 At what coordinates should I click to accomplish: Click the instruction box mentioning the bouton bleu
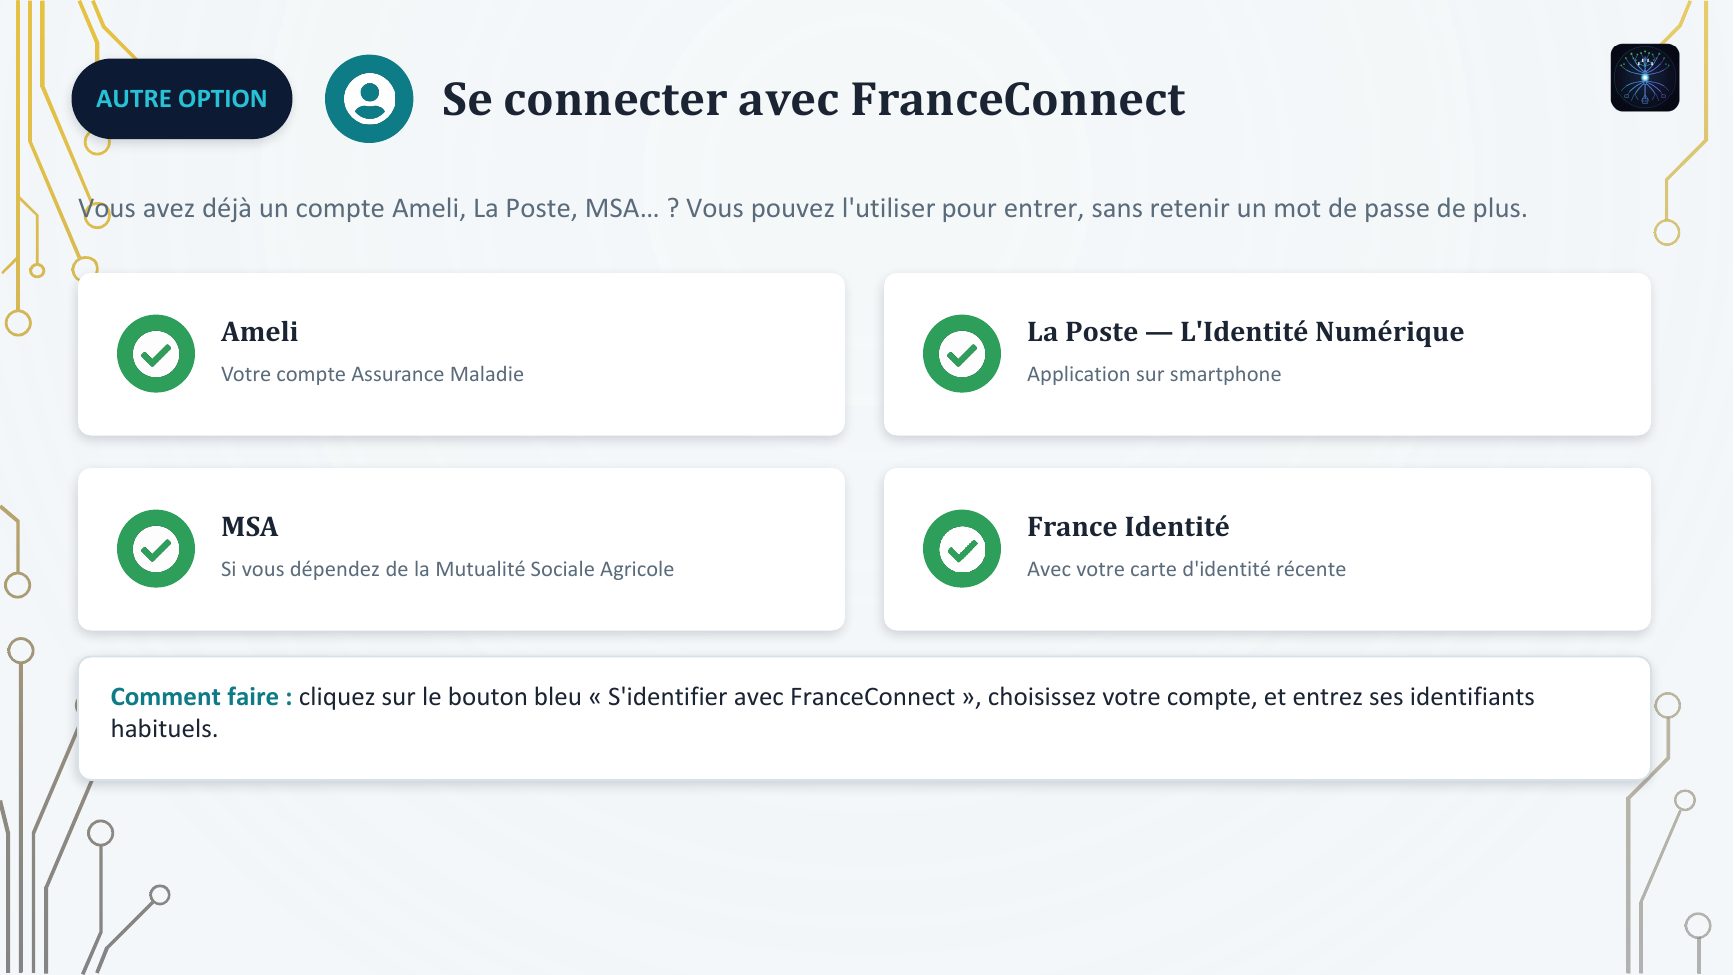click(864, 718)
